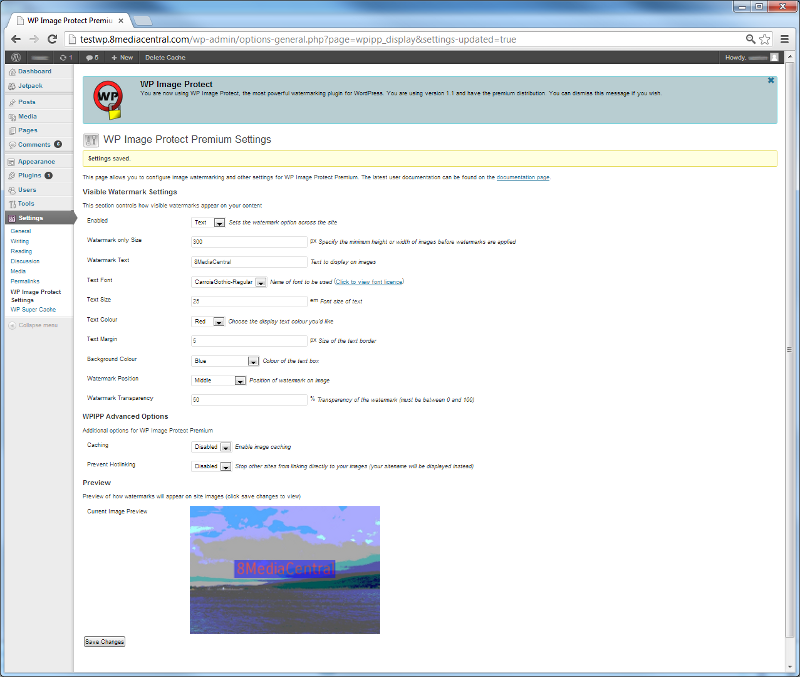
Task: Click the Watermark Transparency field
Action: 249,399
